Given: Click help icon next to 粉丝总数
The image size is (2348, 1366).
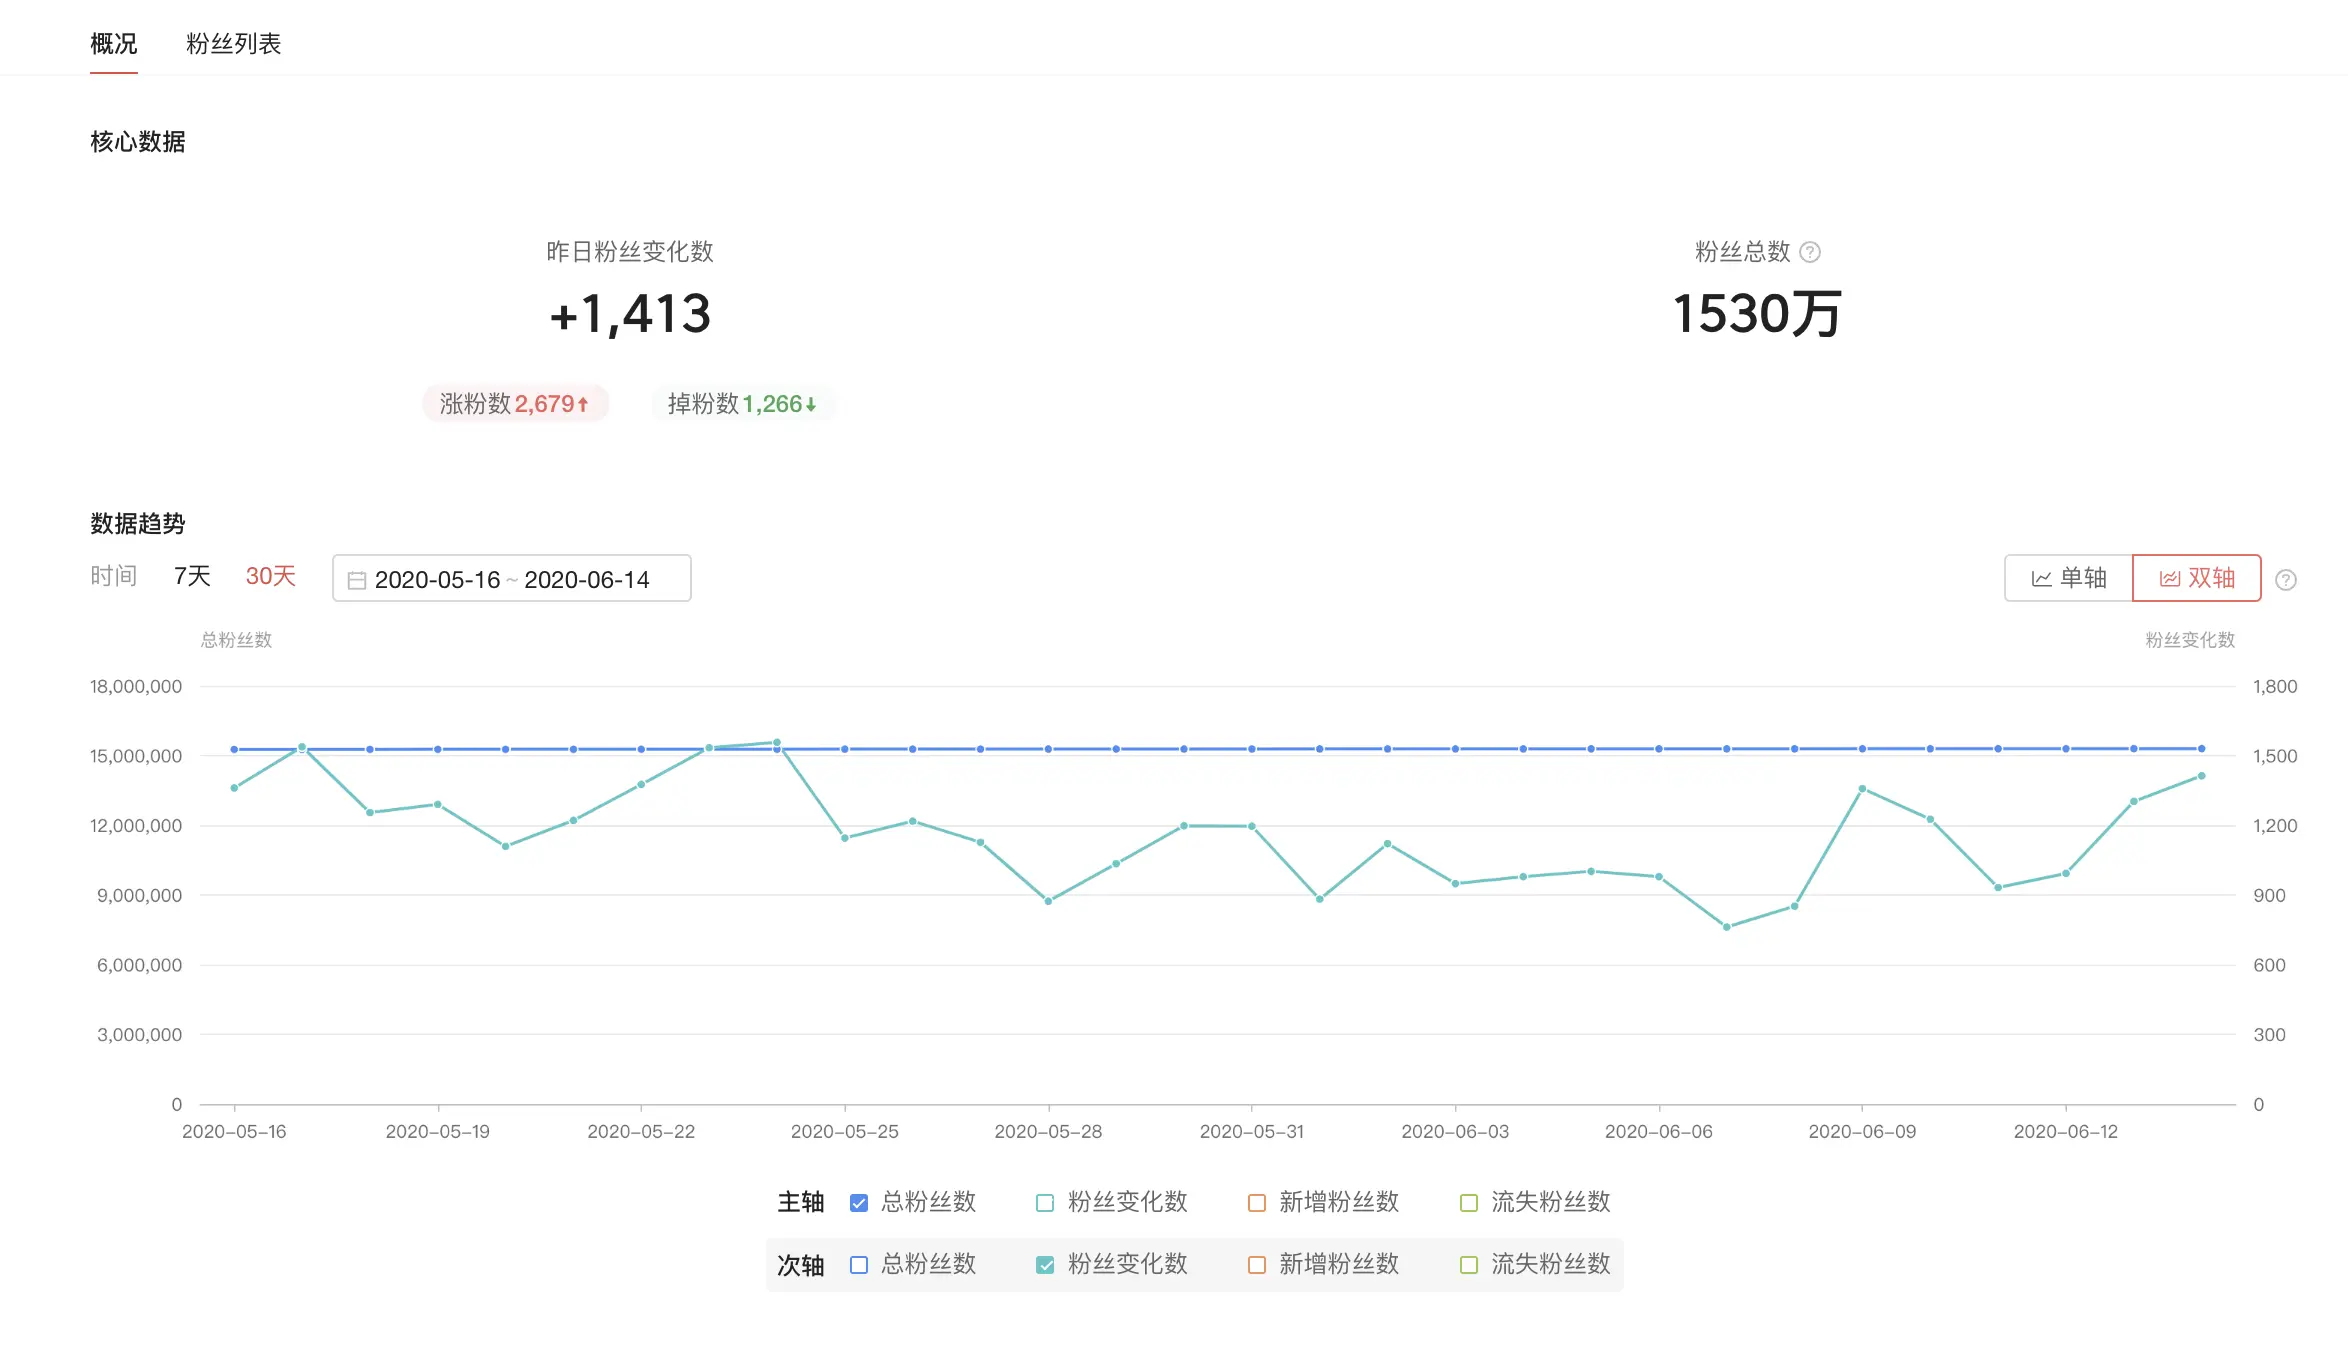Looking at the screenshot, I should pos(1809,252).
